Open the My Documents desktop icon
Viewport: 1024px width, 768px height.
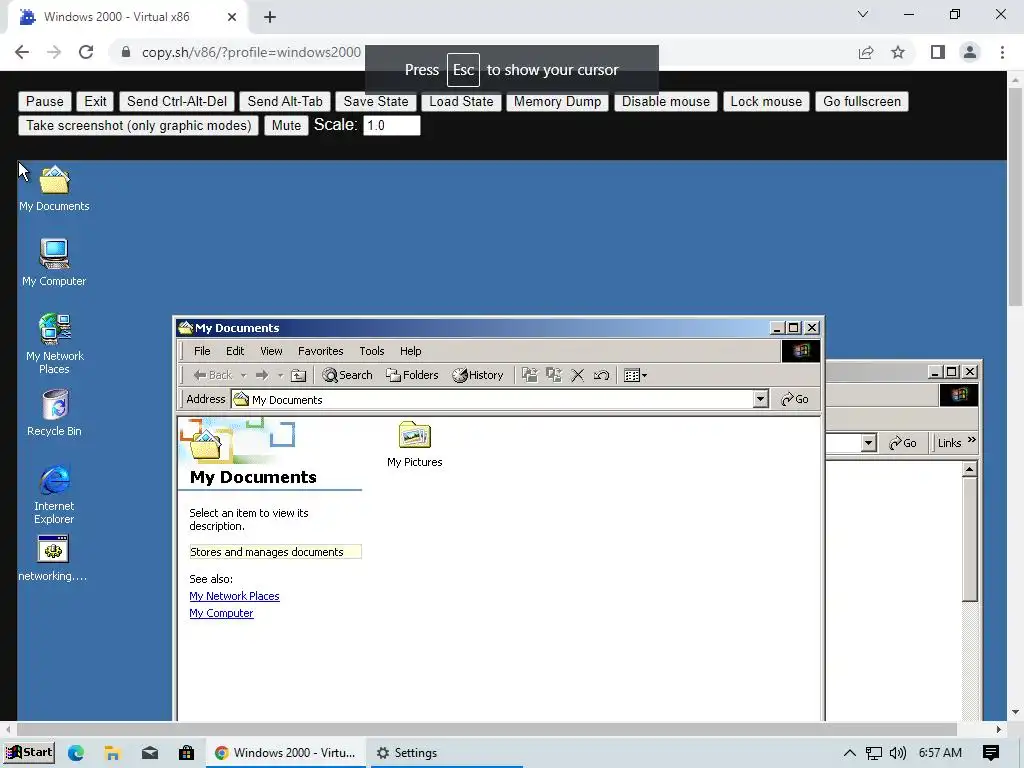54,188
